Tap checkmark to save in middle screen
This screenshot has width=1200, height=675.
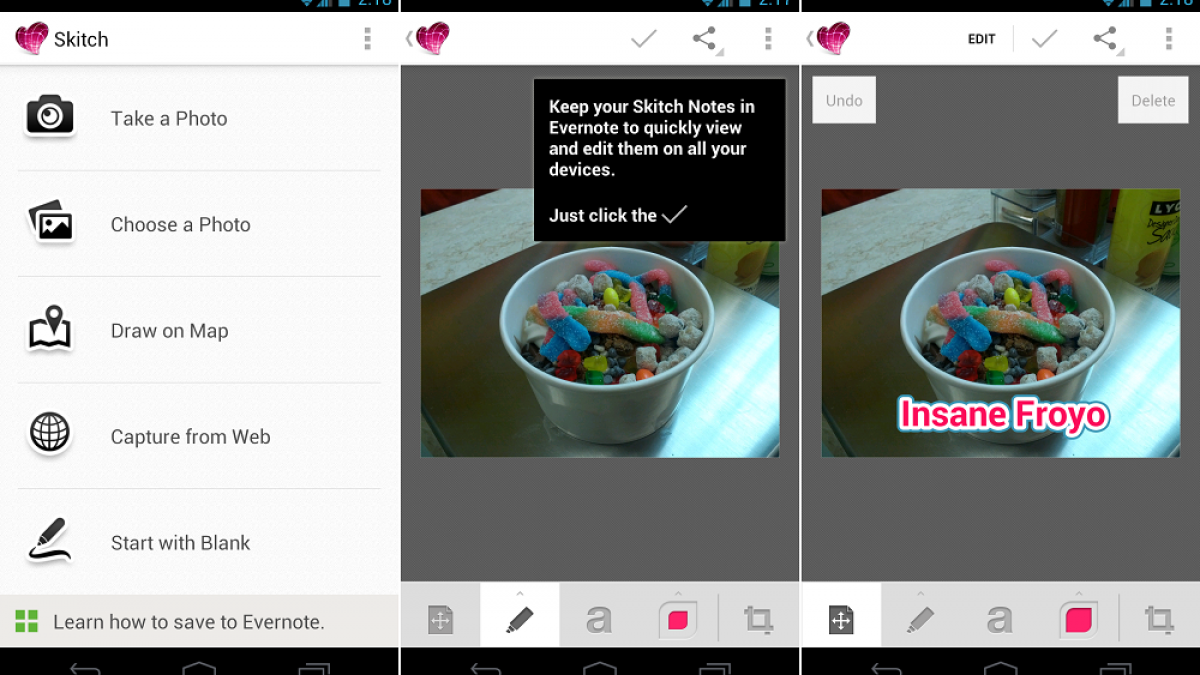(644, 39)
